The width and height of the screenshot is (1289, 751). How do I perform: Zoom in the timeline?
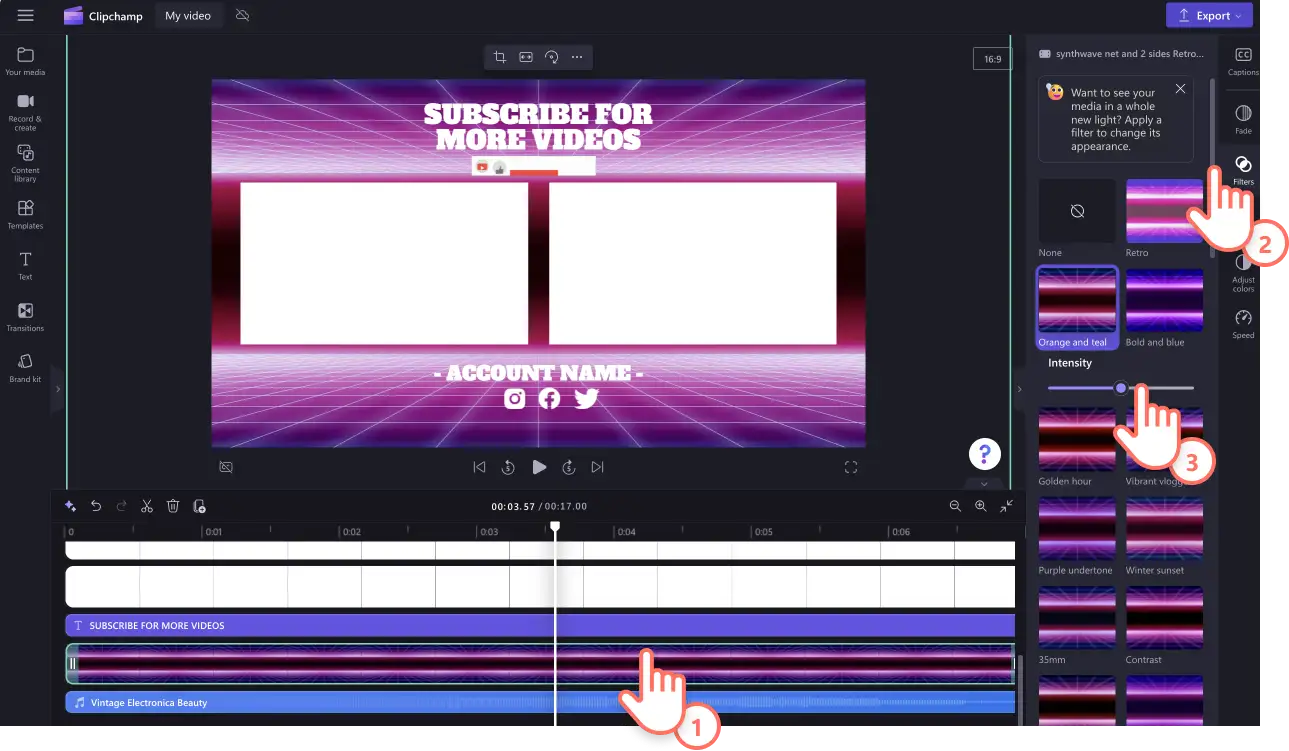tap(981, 506)
